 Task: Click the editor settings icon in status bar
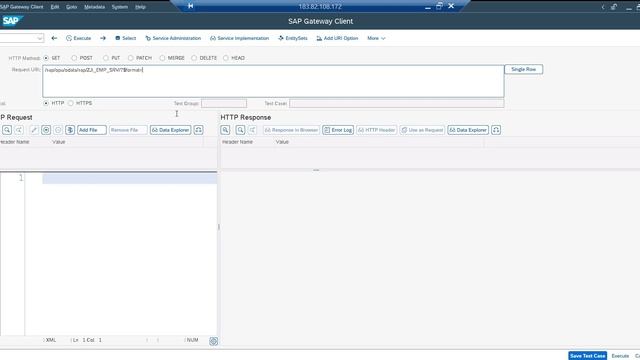pyautogui.click(x=213, y=341)
